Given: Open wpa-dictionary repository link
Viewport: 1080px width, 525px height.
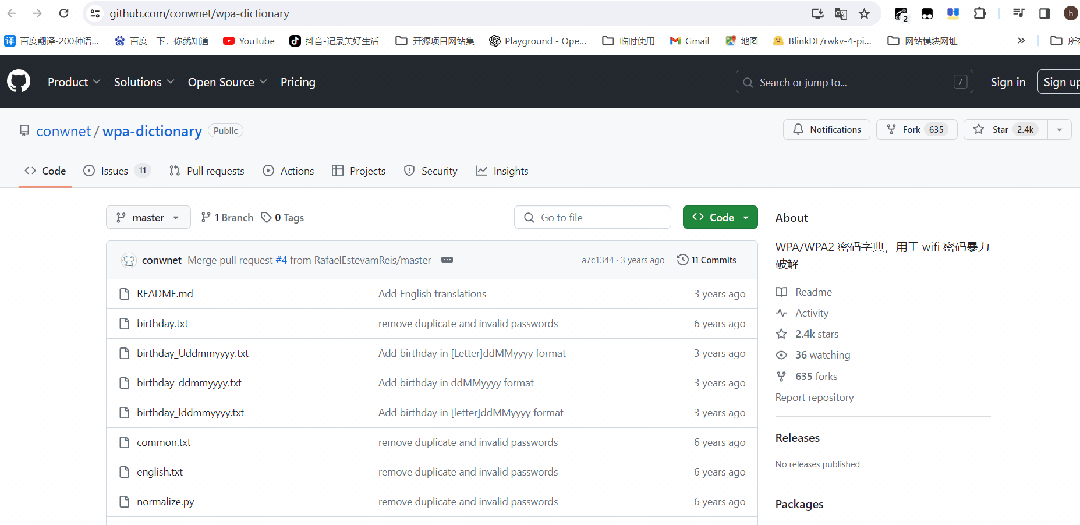Looking at the screenshot, I should 152,131.
